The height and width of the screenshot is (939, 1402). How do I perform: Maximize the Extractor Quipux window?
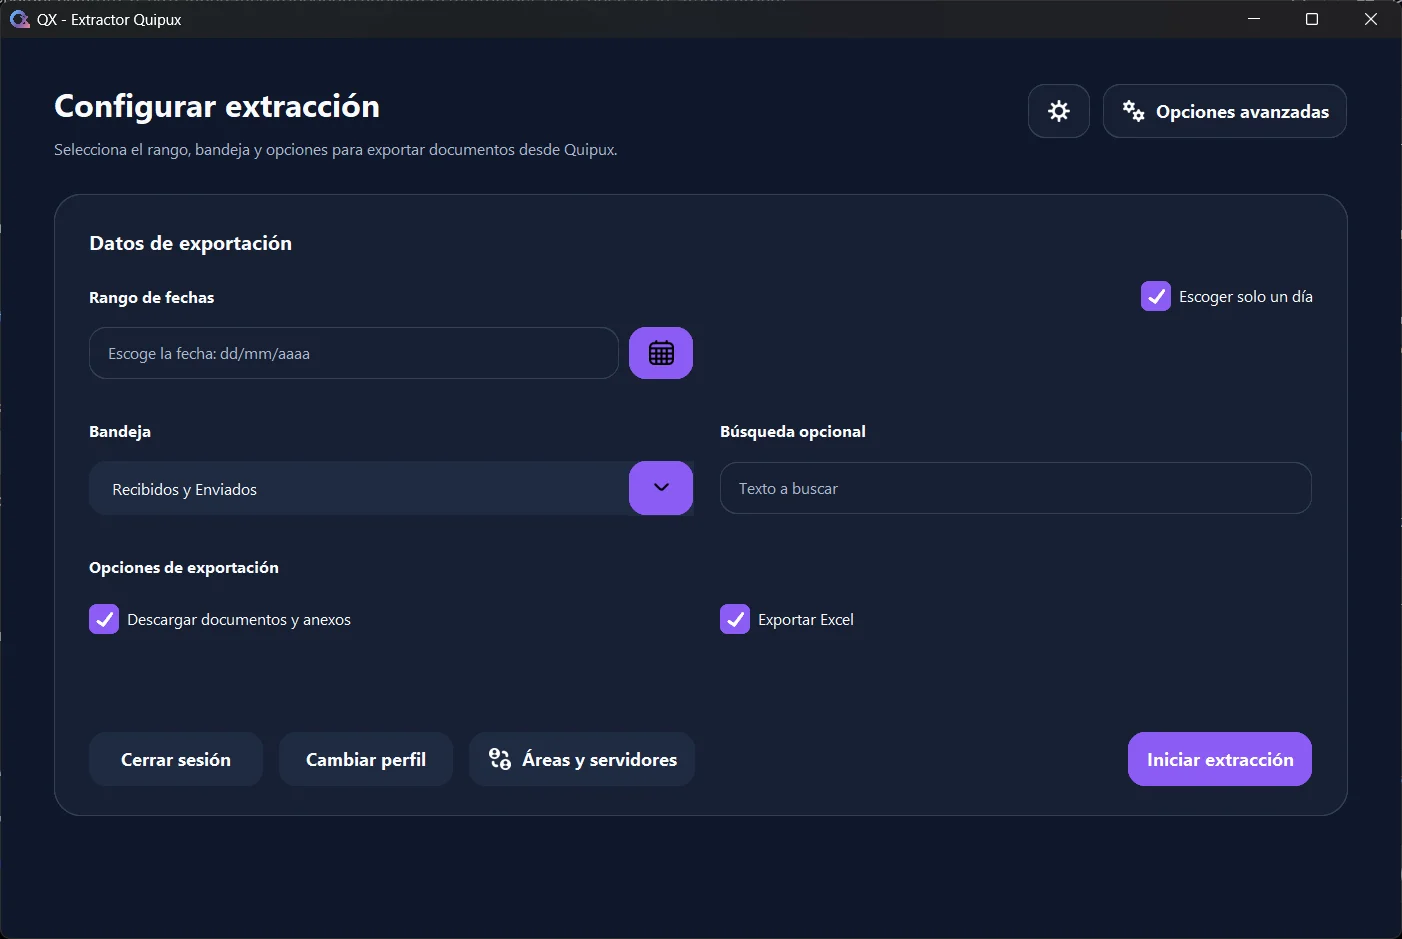click(1312, 19)
